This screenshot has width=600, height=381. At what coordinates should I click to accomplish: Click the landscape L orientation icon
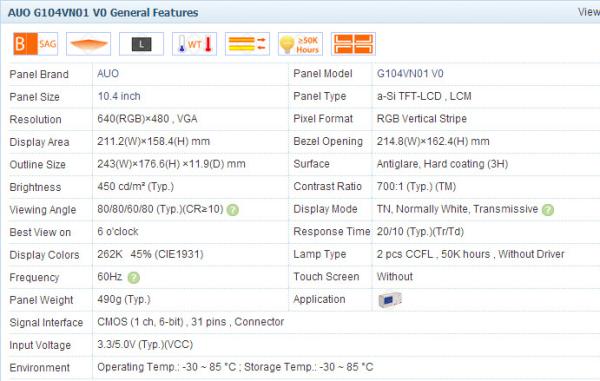pos(142,44)
